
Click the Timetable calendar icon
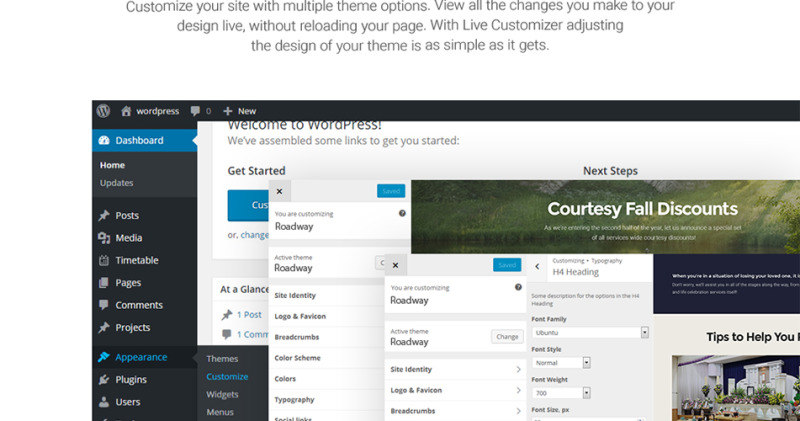click(104, 260)
